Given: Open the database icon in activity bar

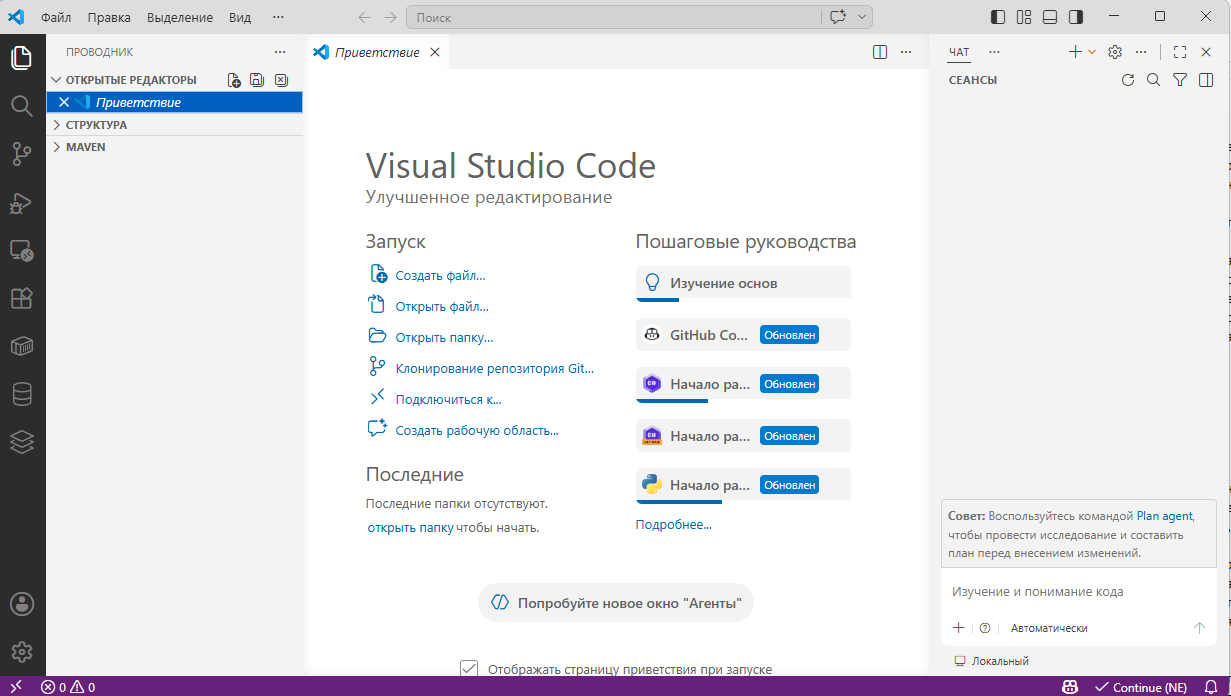Looking at the screenshot, I should click(x=22, y=394).
